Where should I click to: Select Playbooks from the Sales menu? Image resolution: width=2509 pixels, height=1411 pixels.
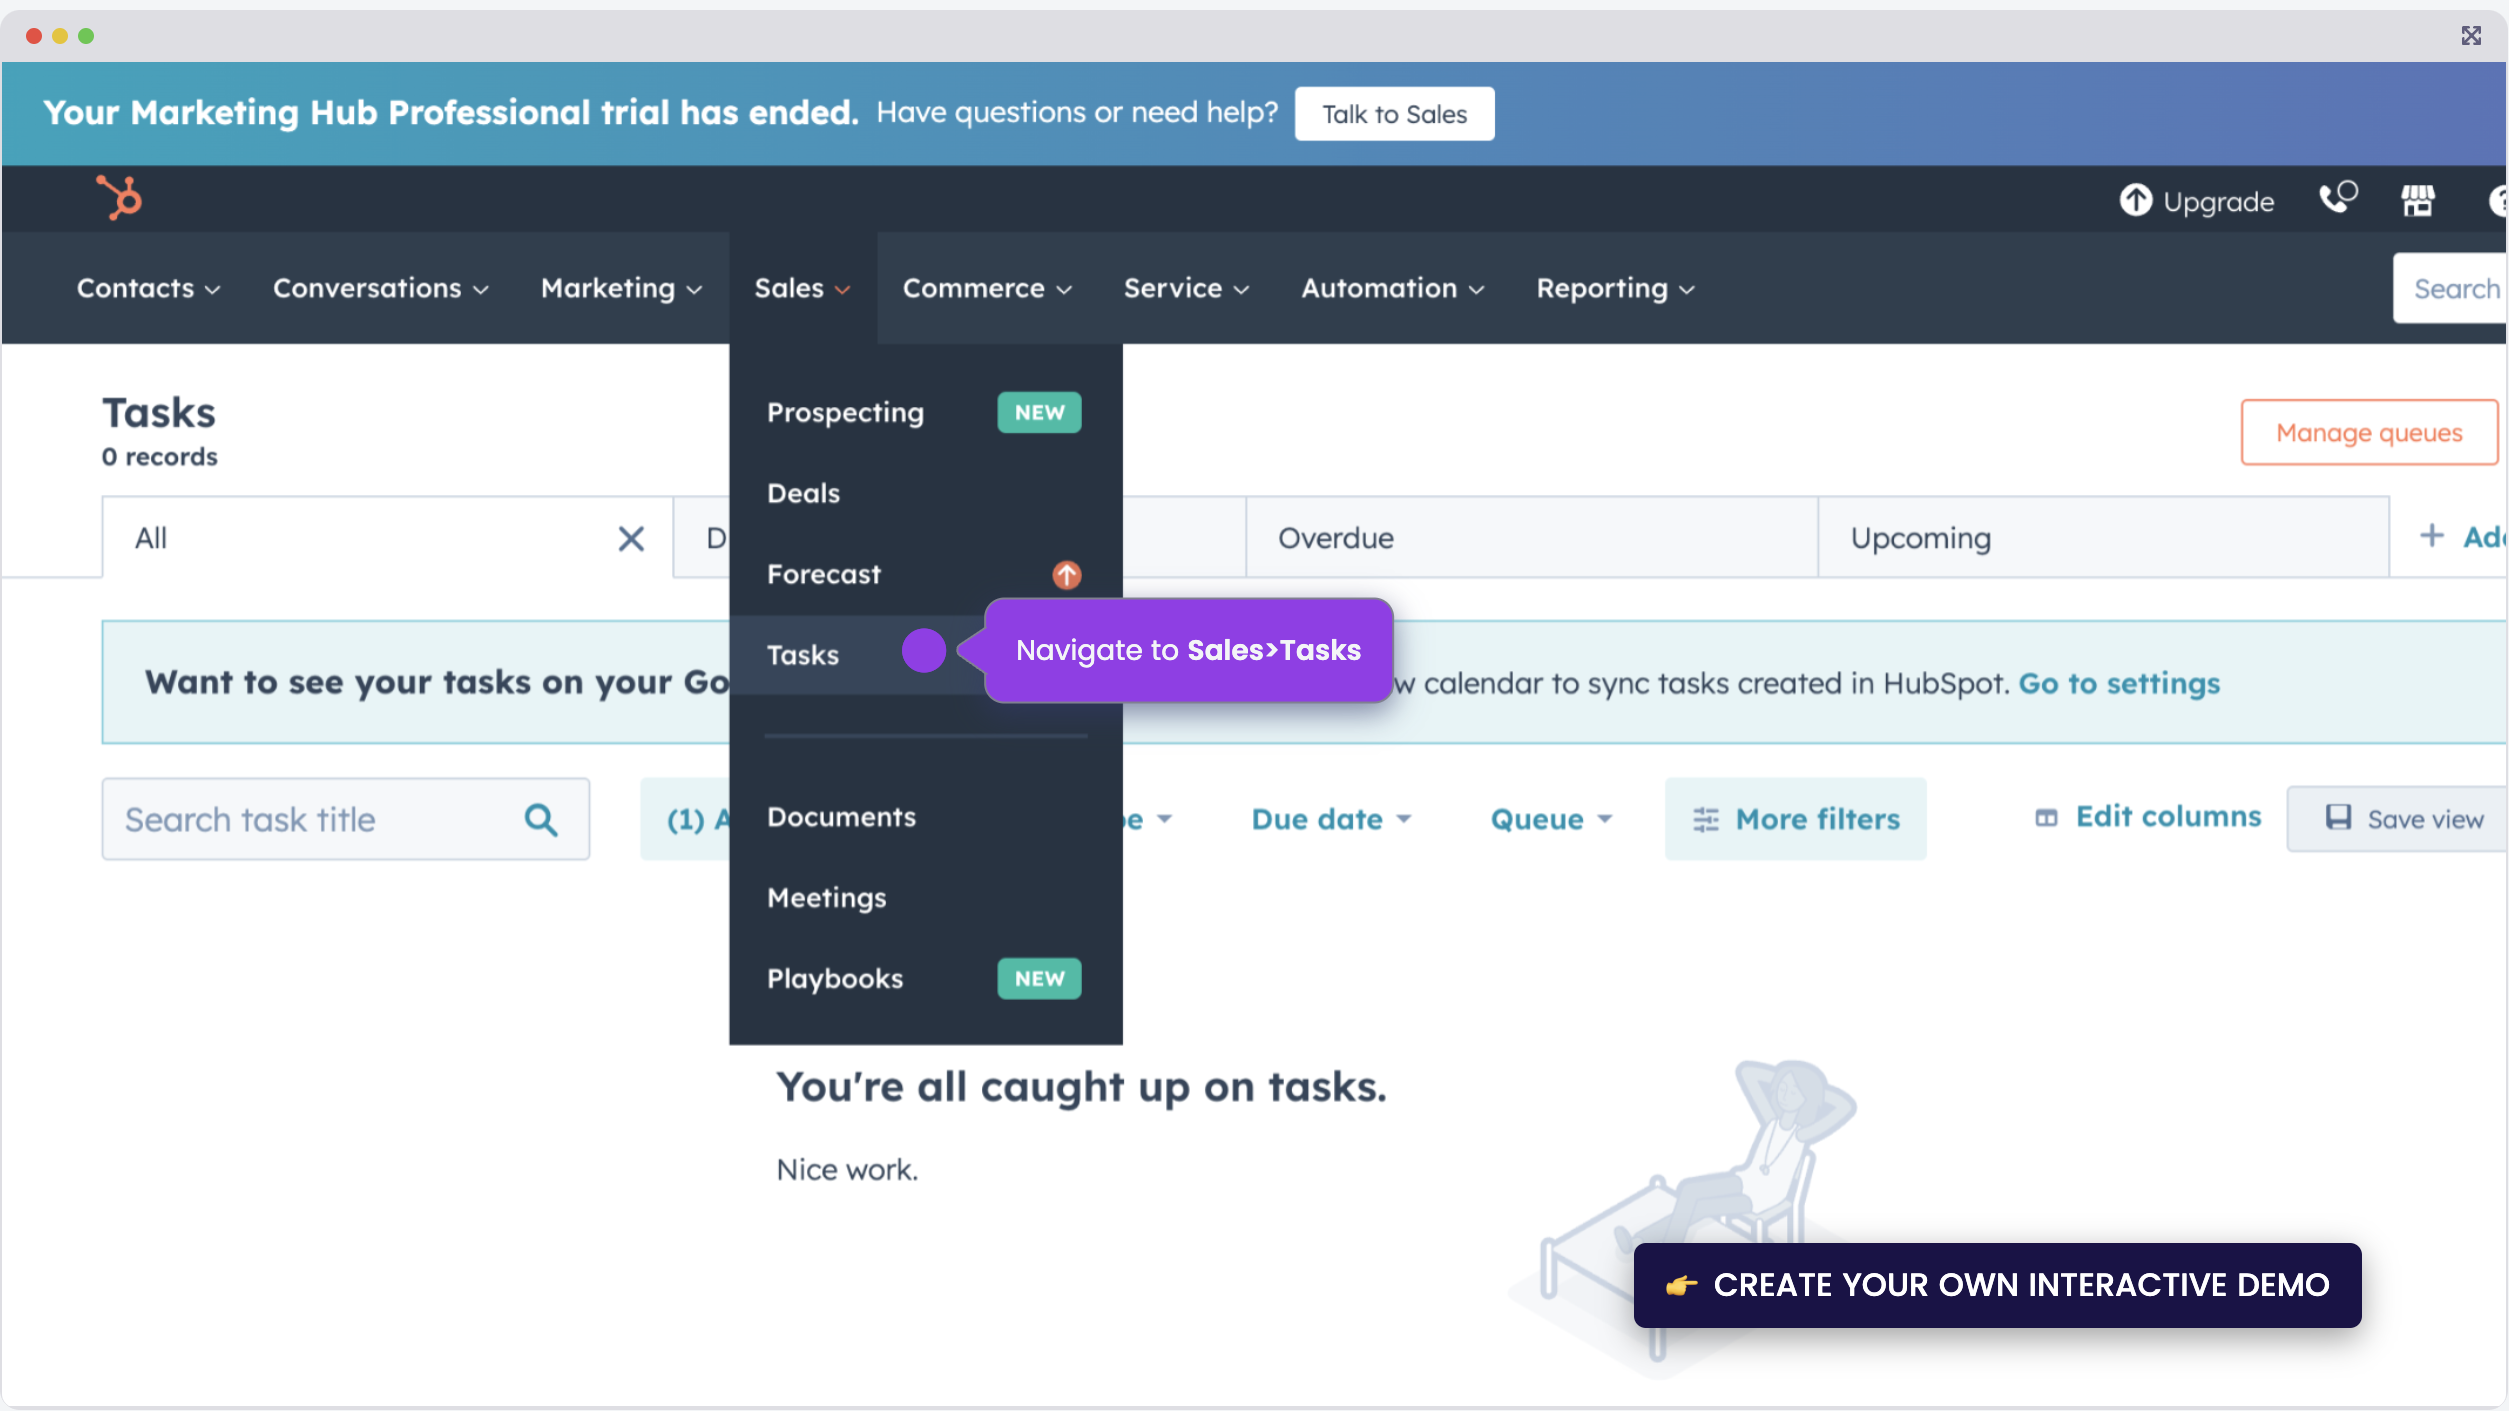click(x=835, y=979)
